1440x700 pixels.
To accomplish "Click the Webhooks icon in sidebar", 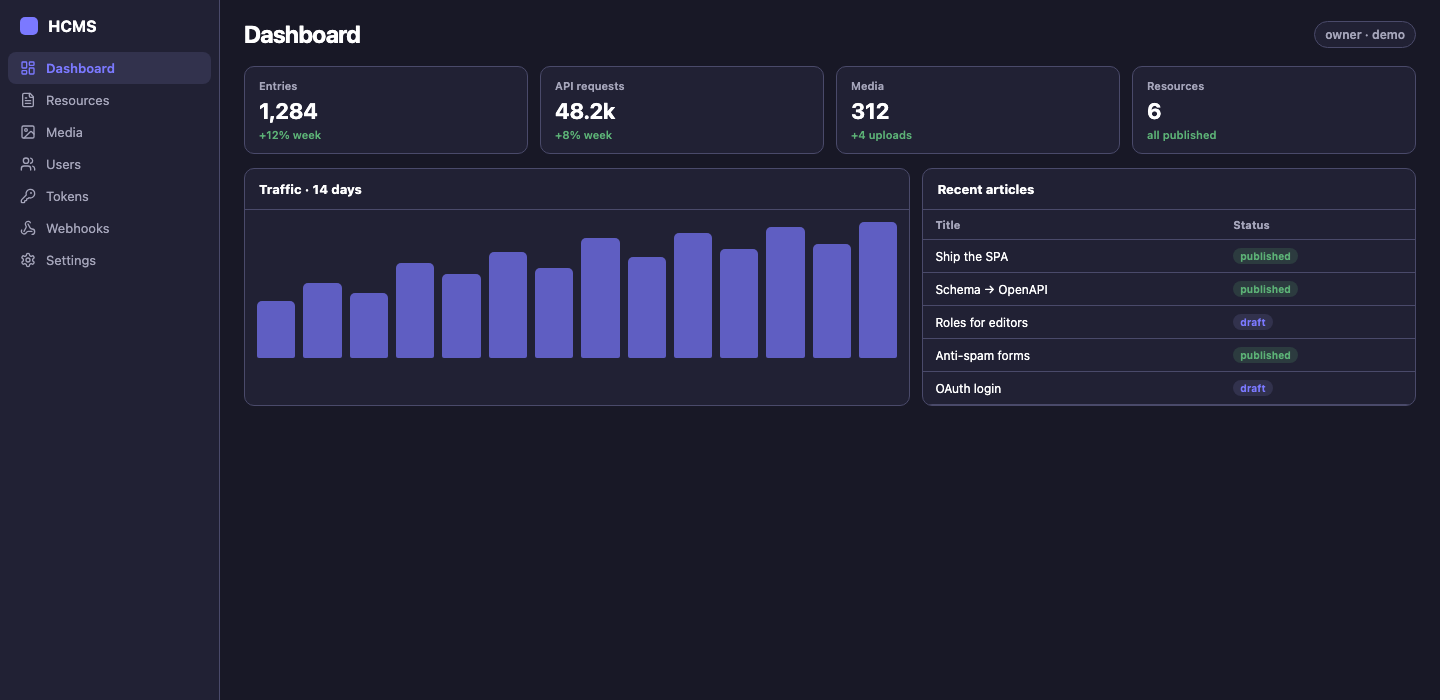I will (28, 228).
